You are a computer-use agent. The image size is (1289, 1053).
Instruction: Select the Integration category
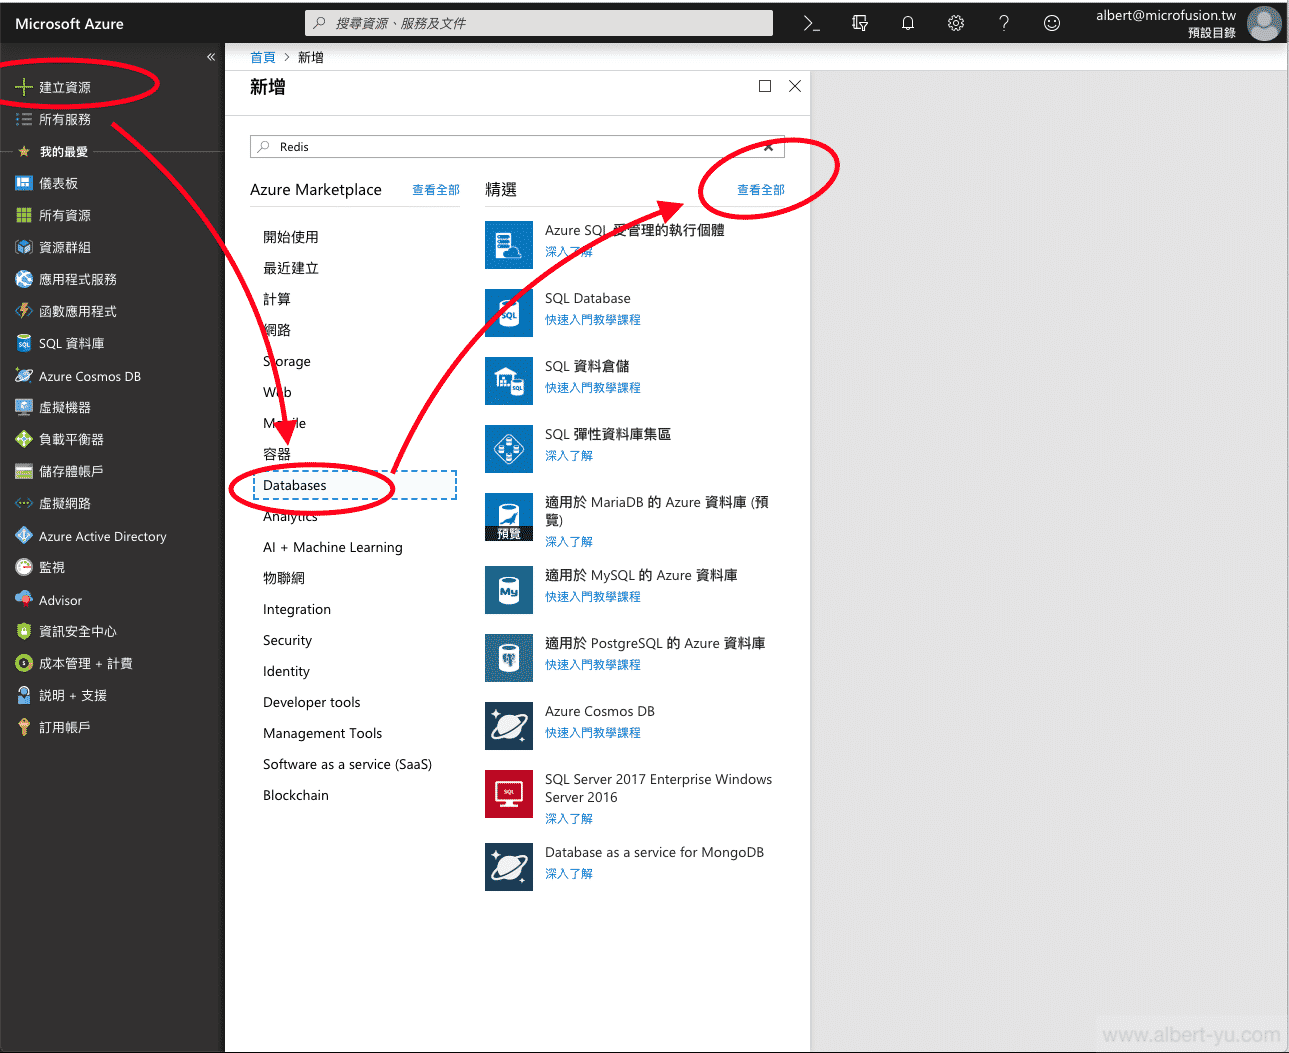(x=297, y=609)
